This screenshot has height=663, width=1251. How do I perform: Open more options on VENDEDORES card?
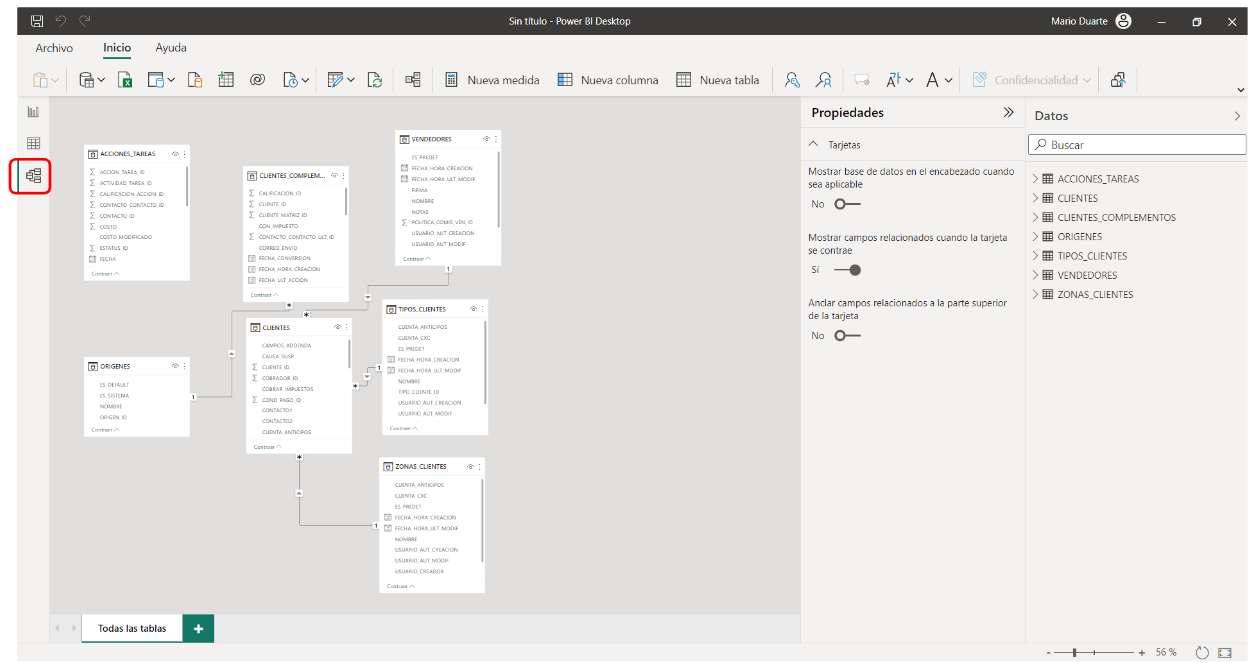pos(496,139)
